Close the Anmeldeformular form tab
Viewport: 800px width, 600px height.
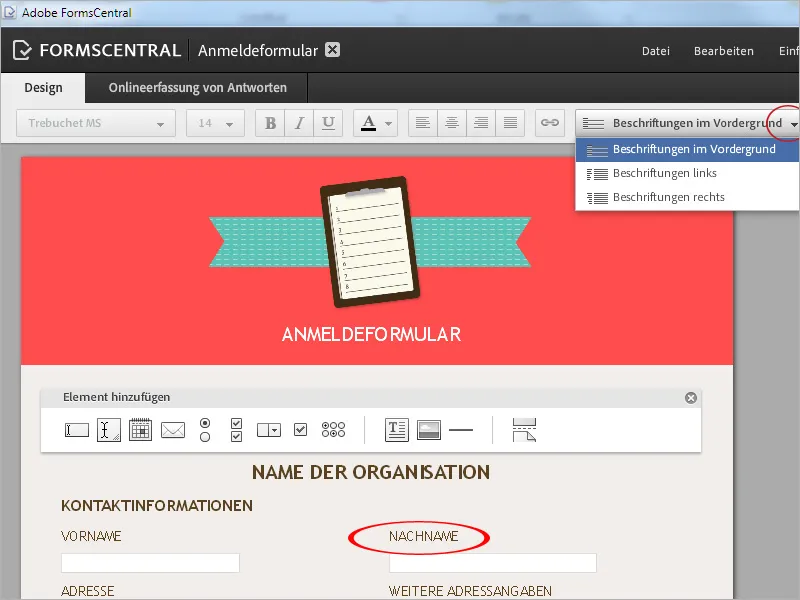point(333,49)
